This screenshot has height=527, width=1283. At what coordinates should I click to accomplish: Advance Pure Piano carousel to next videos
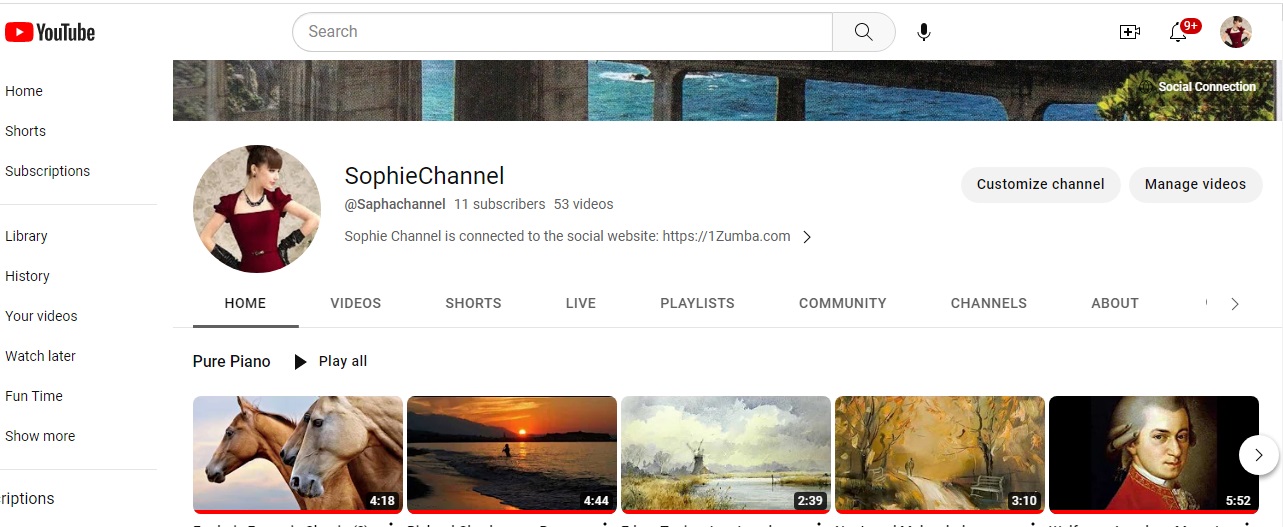pos(1258,455)
